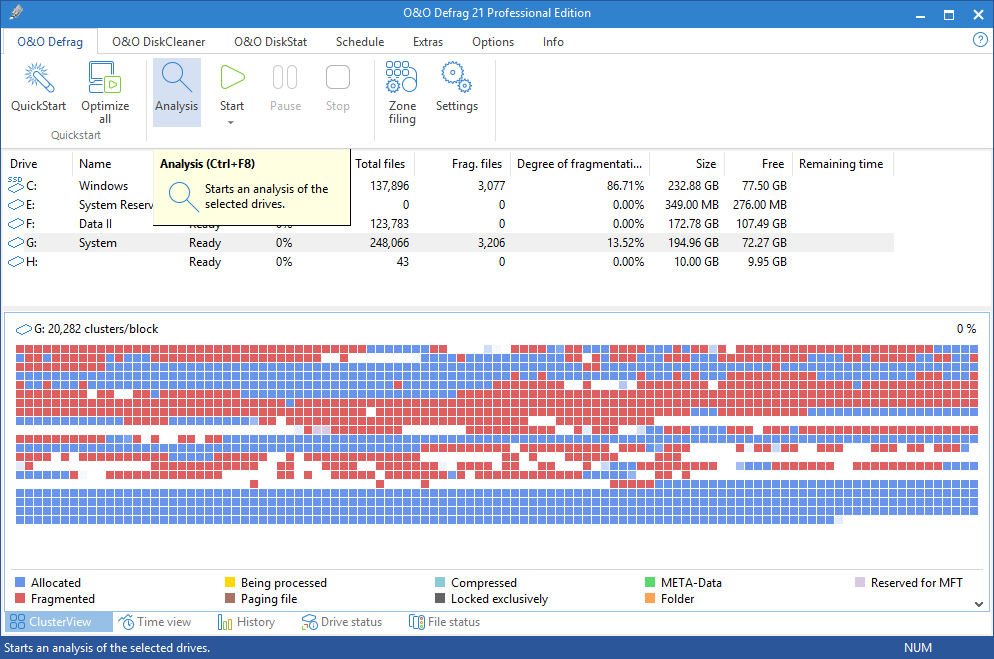Click the 13.52% fragmentation value
994x659 pixels.
click(x=625, y=243)
